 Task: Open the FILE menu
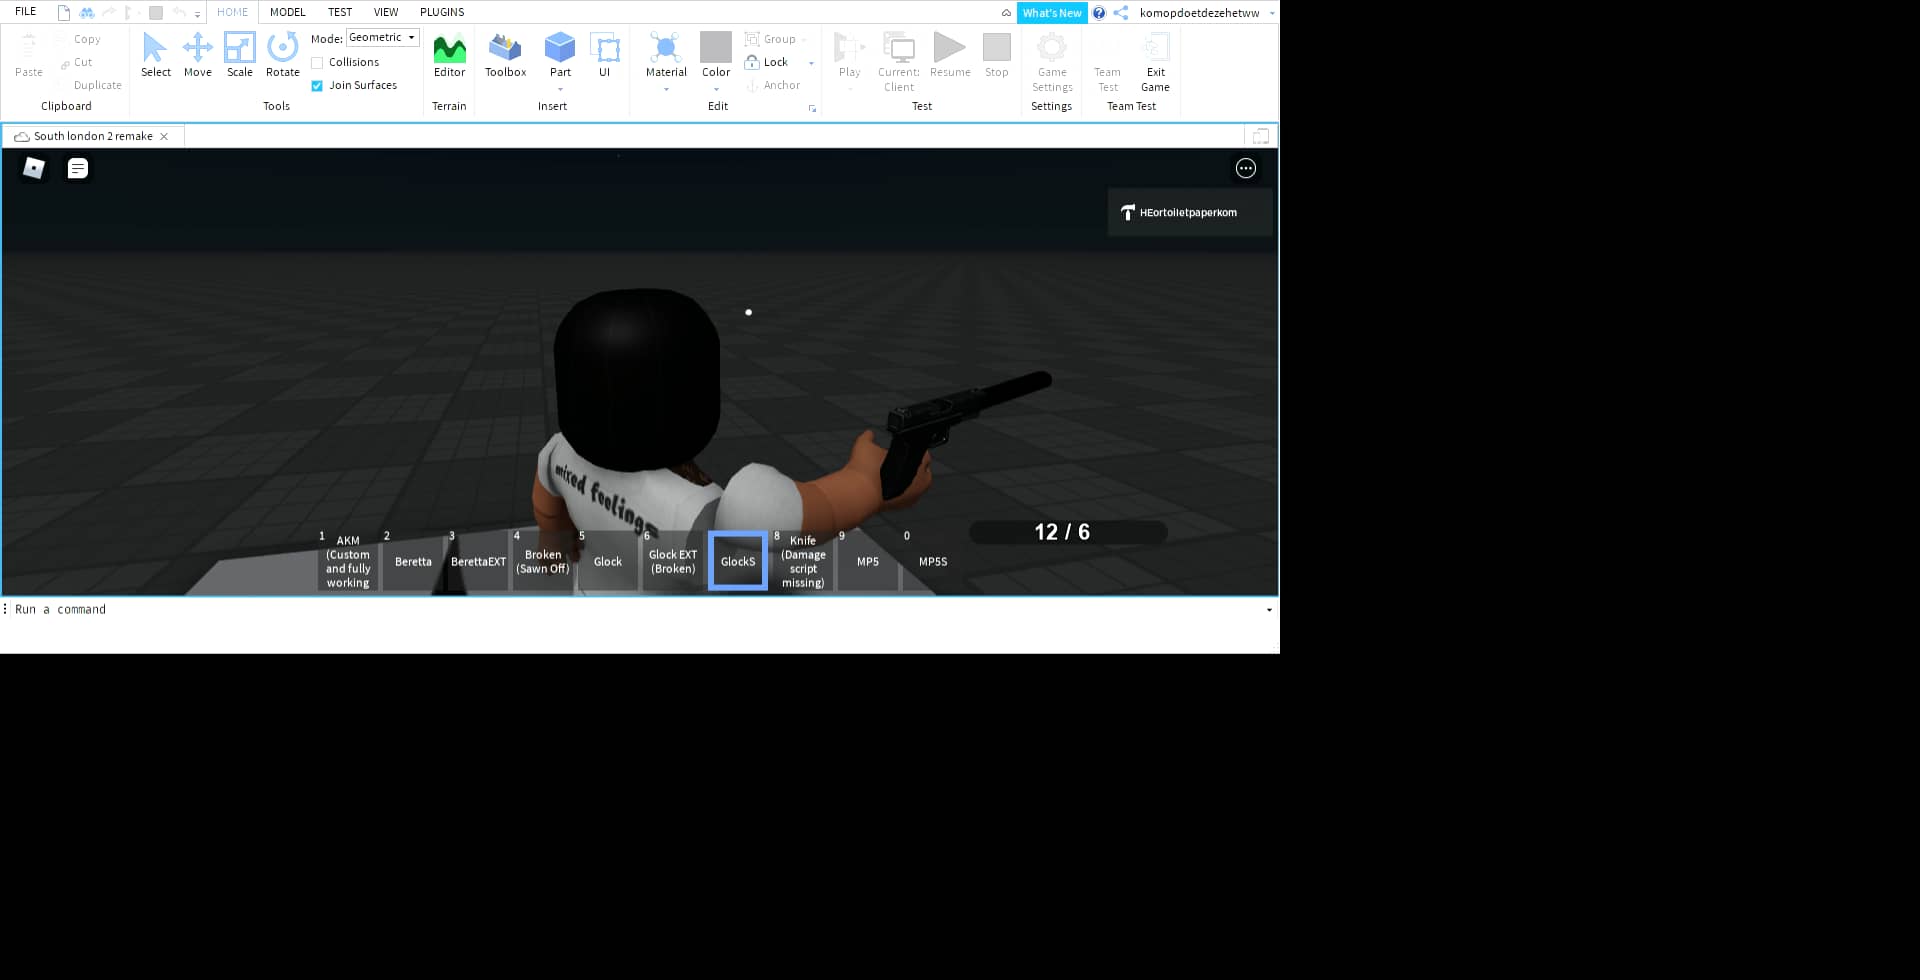pyautogui.click(x=25, y=11)
